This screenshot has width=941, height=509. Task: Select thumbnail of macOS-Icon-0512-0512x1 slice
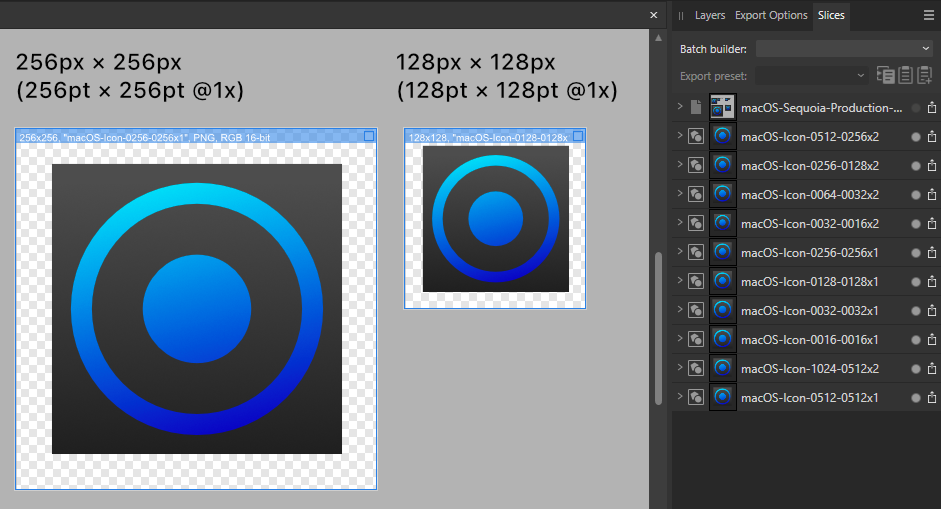pos(723,397)
